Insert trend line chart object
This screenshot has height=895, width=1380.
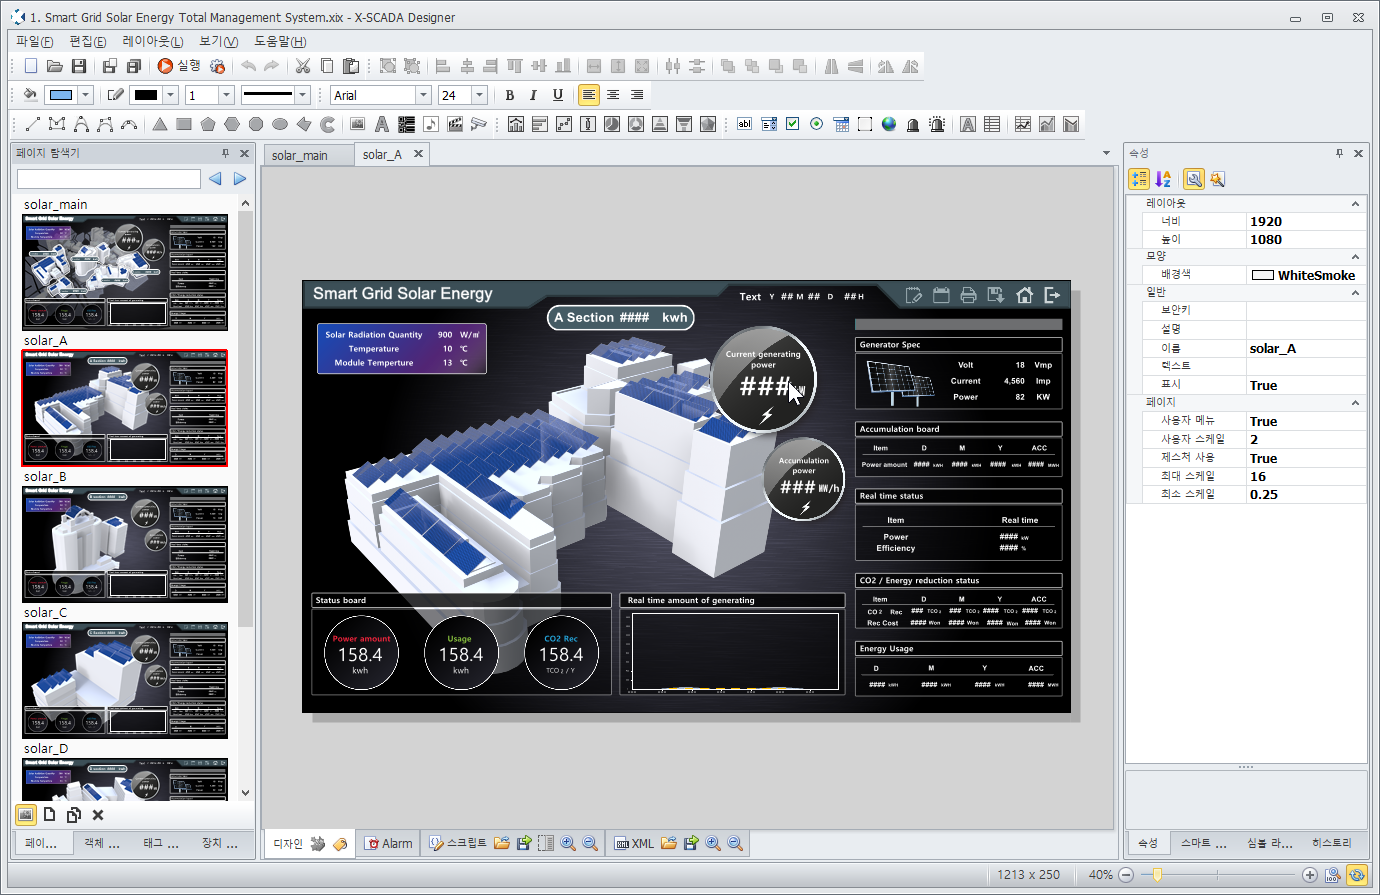pos(1023,124)
